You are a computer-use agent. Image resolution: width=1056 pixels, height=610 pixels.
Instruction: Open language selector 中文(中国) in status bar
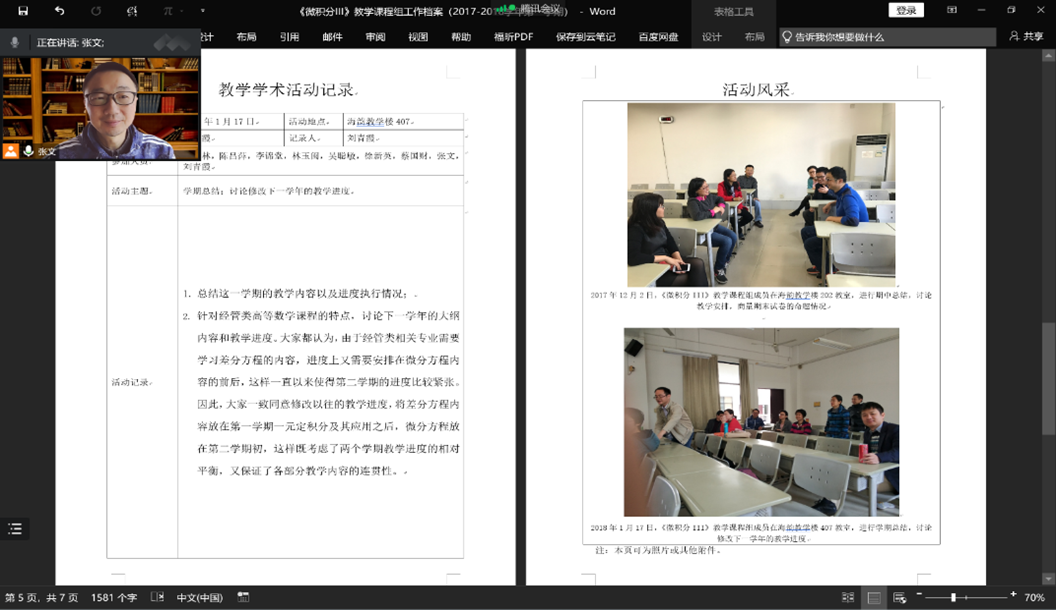(x=200, y=598)
